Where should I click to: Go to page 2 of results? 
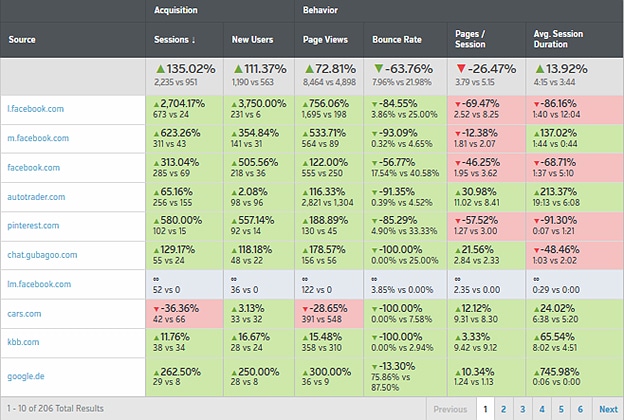(x=503, y=409)
